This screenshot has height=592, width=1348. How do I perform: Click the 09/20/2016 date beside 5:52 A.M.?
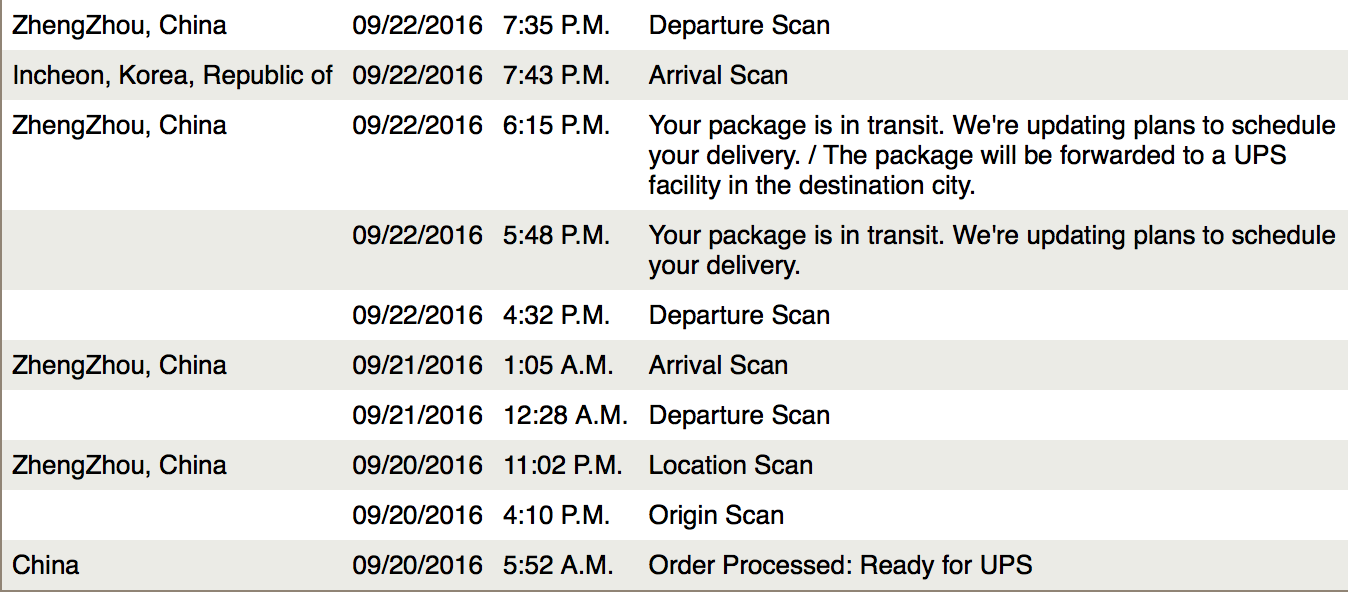tap(417, 566)
